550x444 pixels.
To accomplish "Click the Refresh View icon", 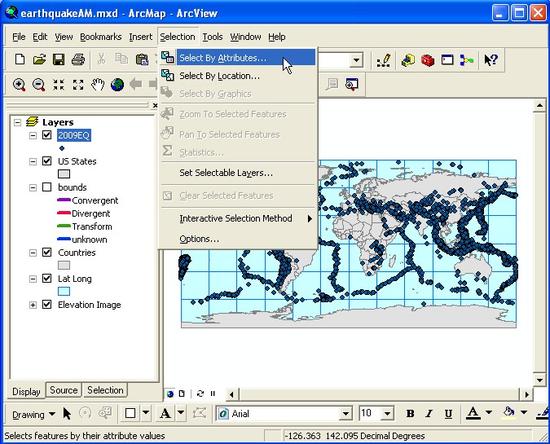I will pyautogui.click(x=200, y=393).
